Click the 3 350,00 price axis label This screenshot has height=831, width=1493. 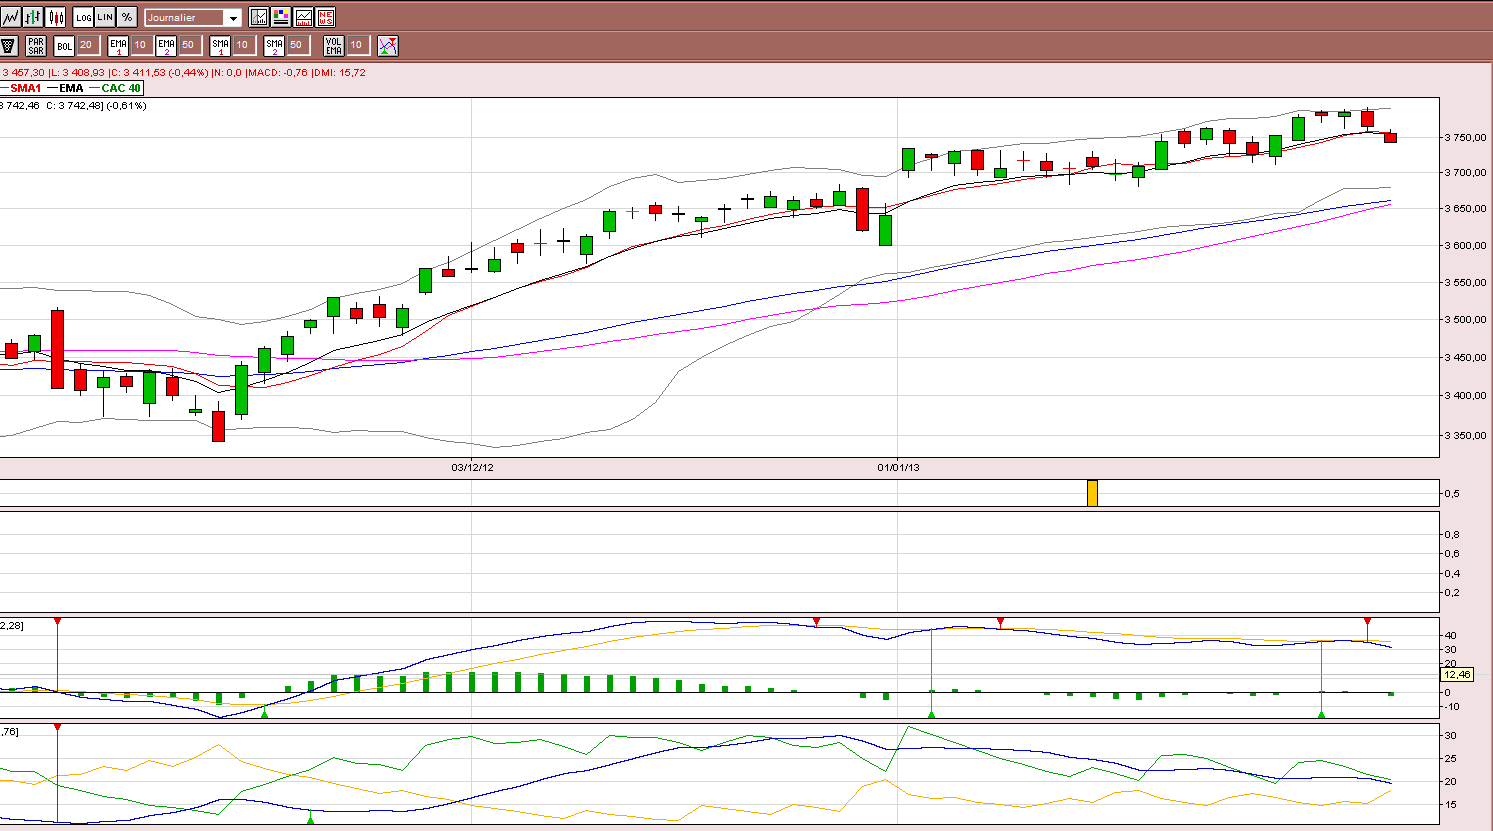[x=1464, y=436]
